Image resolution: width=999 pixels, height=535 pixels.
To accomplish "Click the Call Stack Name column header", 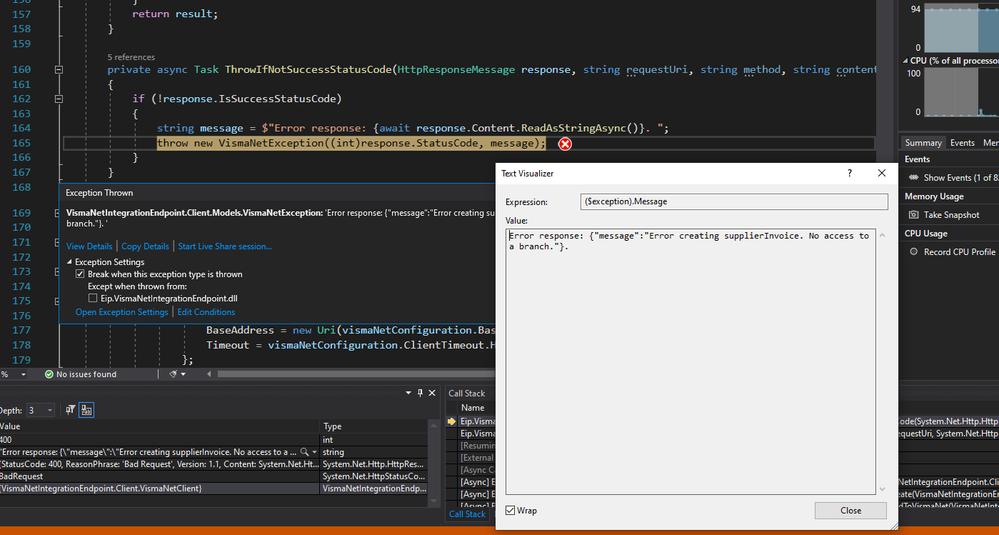I will (x=473, y=408).
